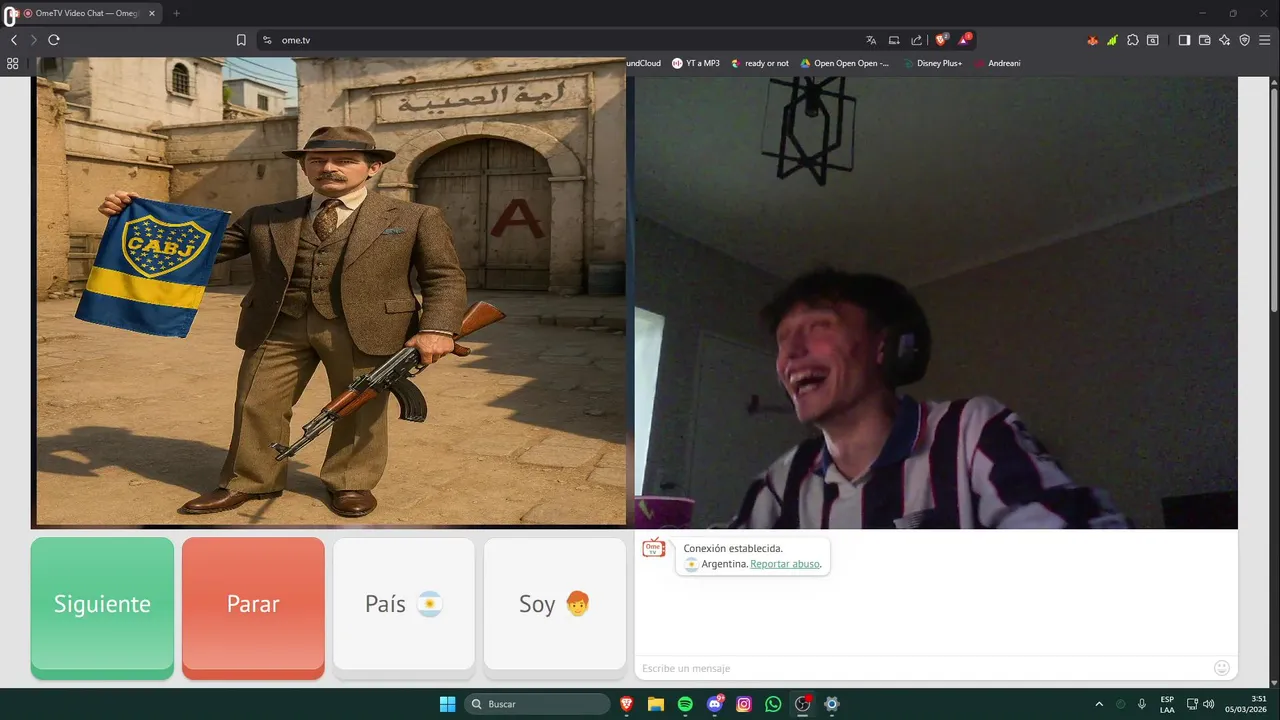The width and height of the screenshot is (1280, 720).
Task: Go back using the browser back arrow
Action: coord(14,40)
